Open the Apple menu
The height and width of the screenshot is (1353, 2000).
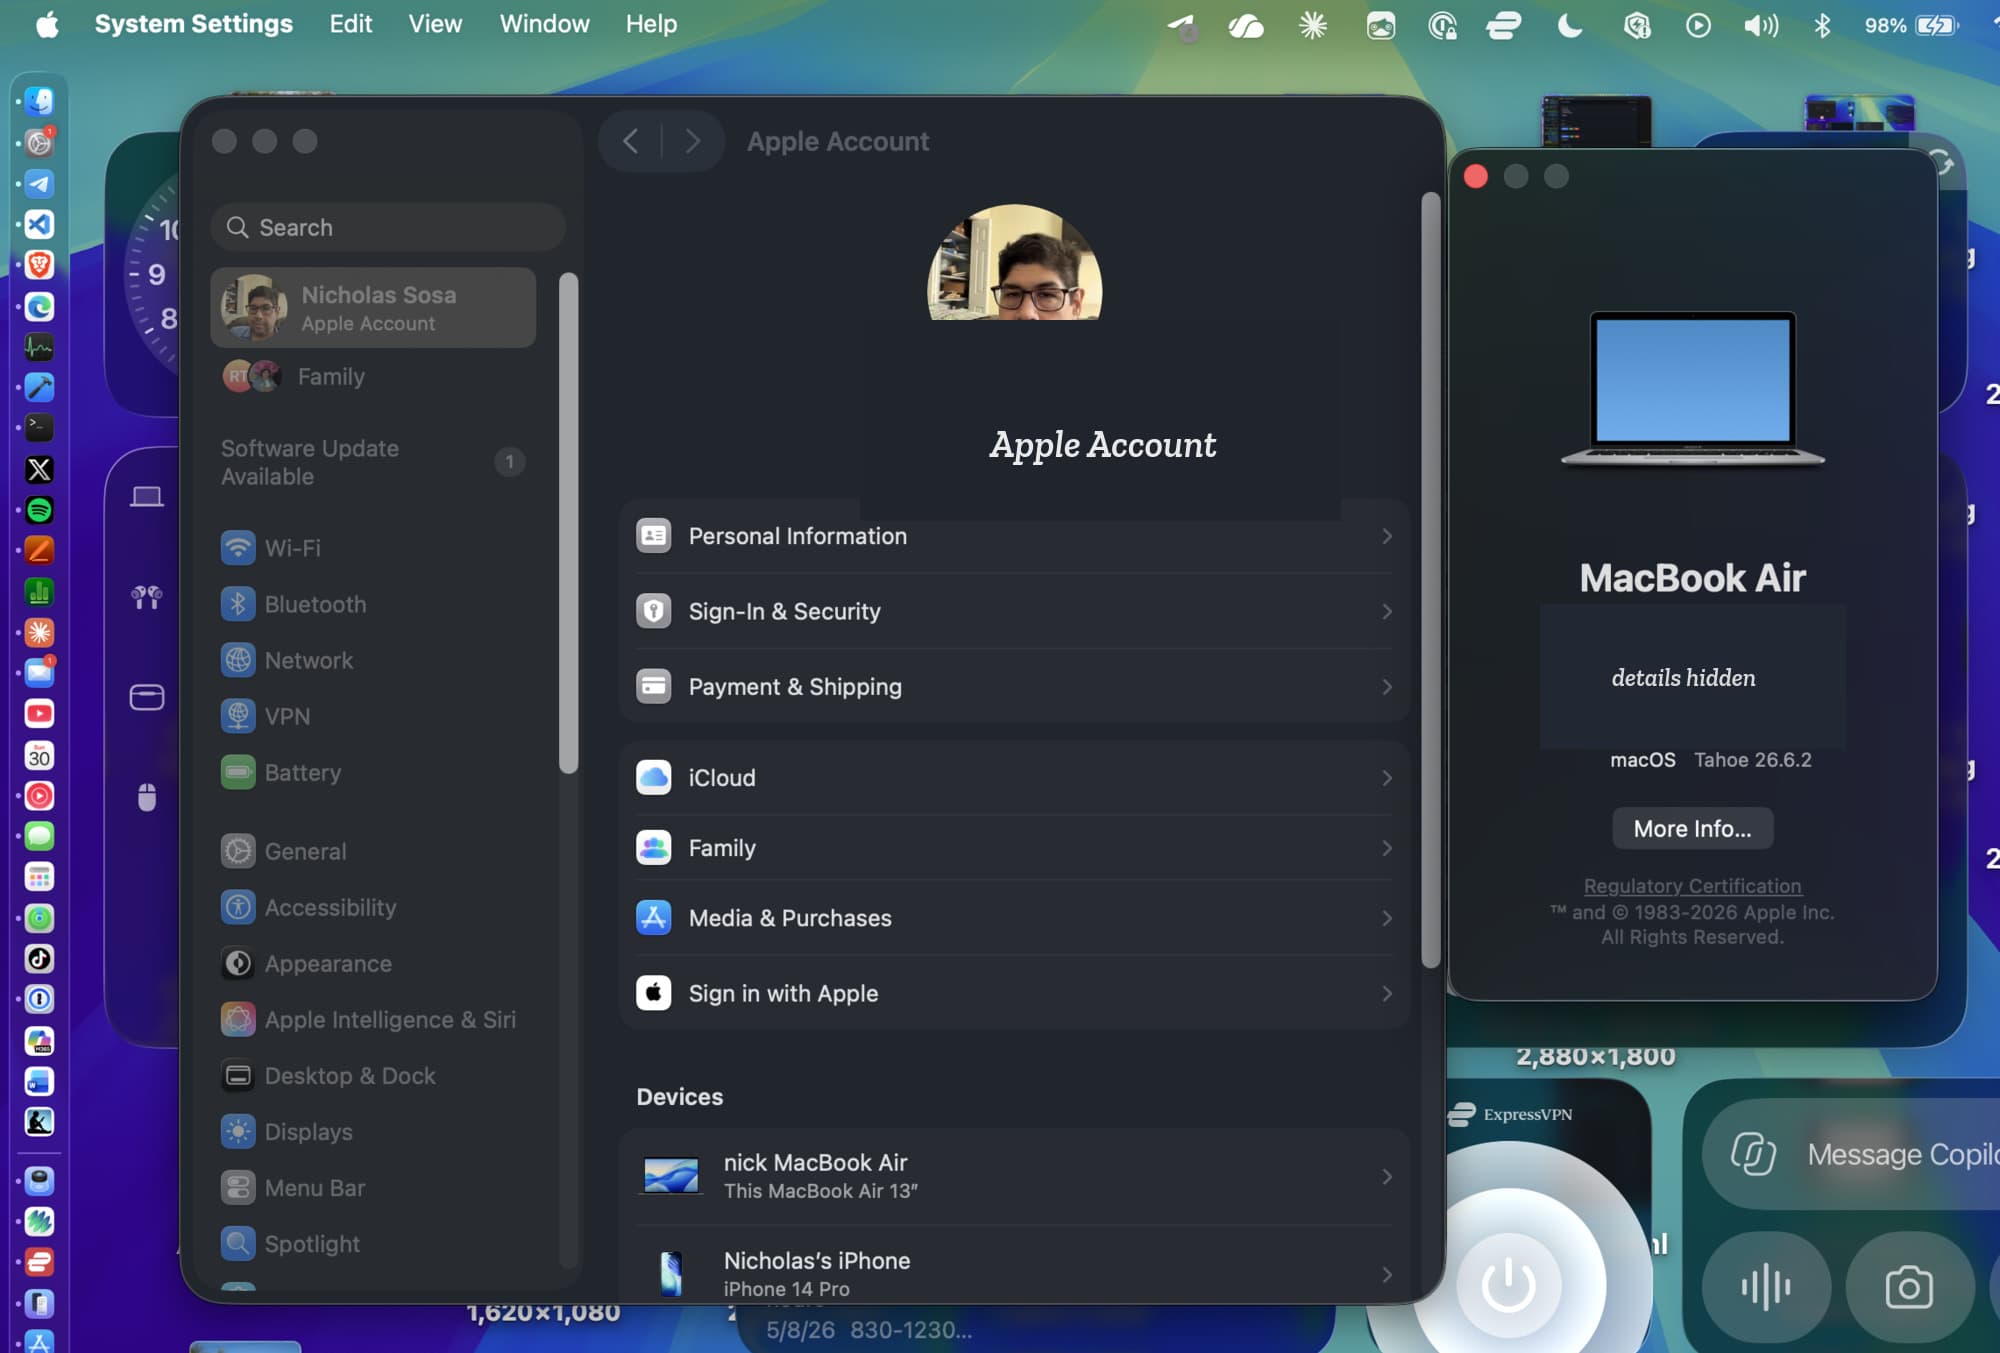pyautogui.click(x=47, y=24)
